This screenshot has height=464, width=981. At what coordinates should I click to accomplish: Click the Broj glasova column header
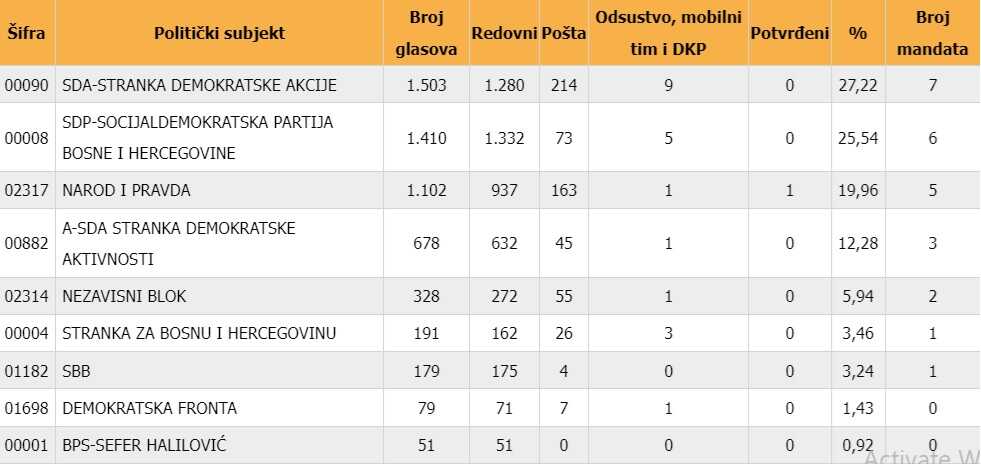tap(426, 33)
